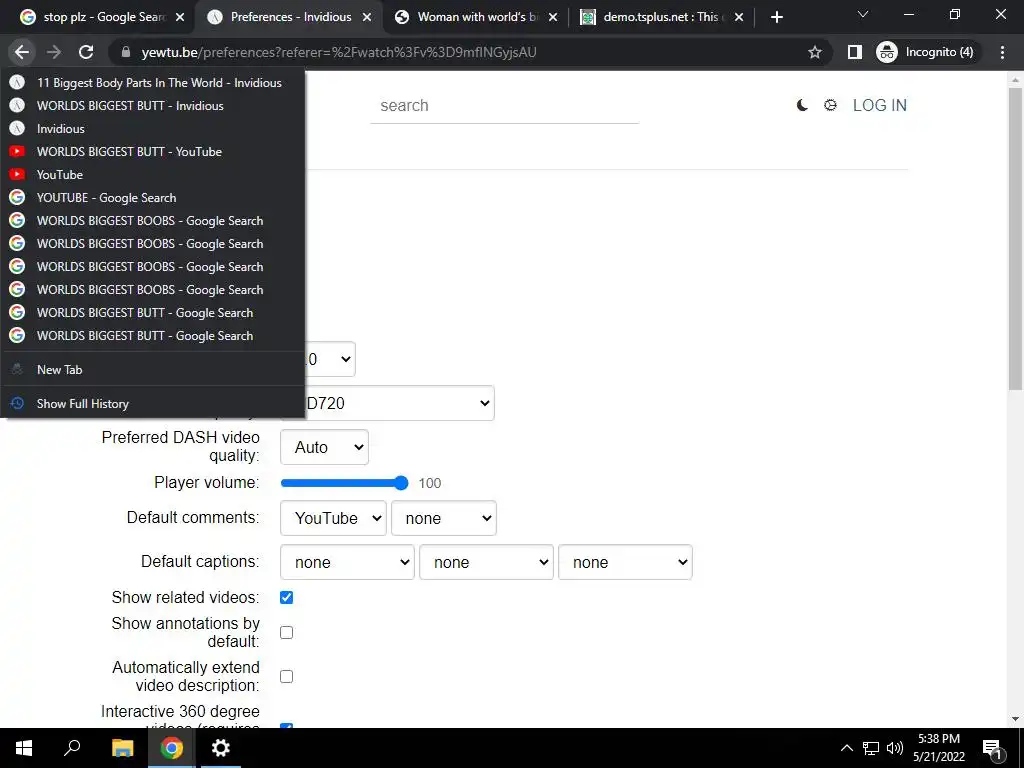This screenshot has height=768, width=1024.
Task: Open the dropdown showing D720
Action: (x=398, y=403)
